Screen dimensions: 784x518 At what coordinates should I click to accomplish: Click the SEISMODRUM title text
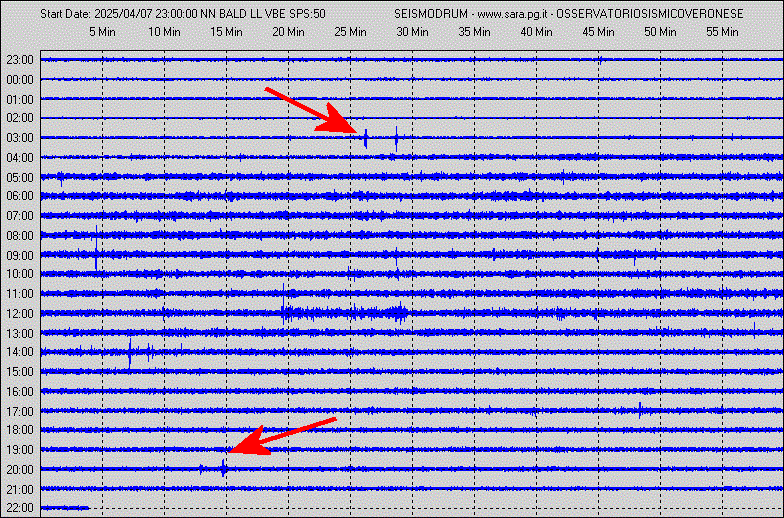tap(430, 14)
